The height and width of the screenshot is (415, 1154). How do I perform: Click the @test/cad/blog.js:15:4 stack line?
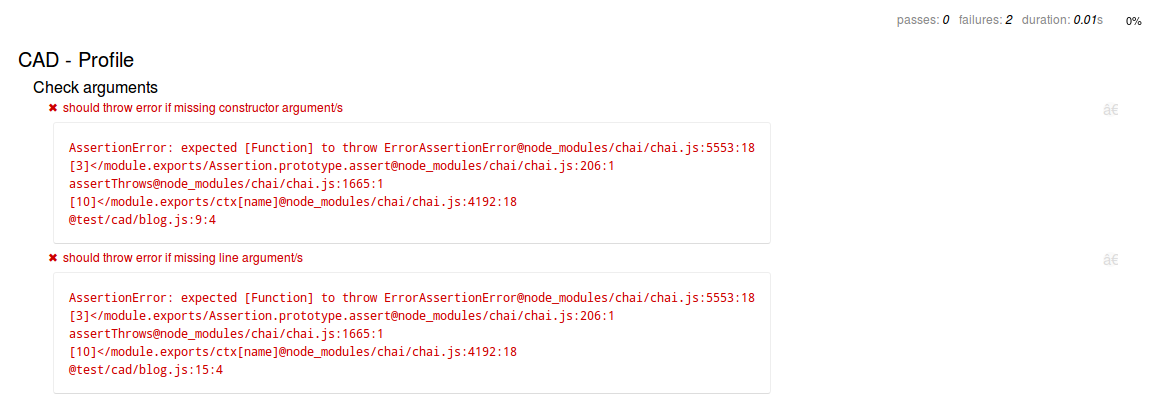146,370
